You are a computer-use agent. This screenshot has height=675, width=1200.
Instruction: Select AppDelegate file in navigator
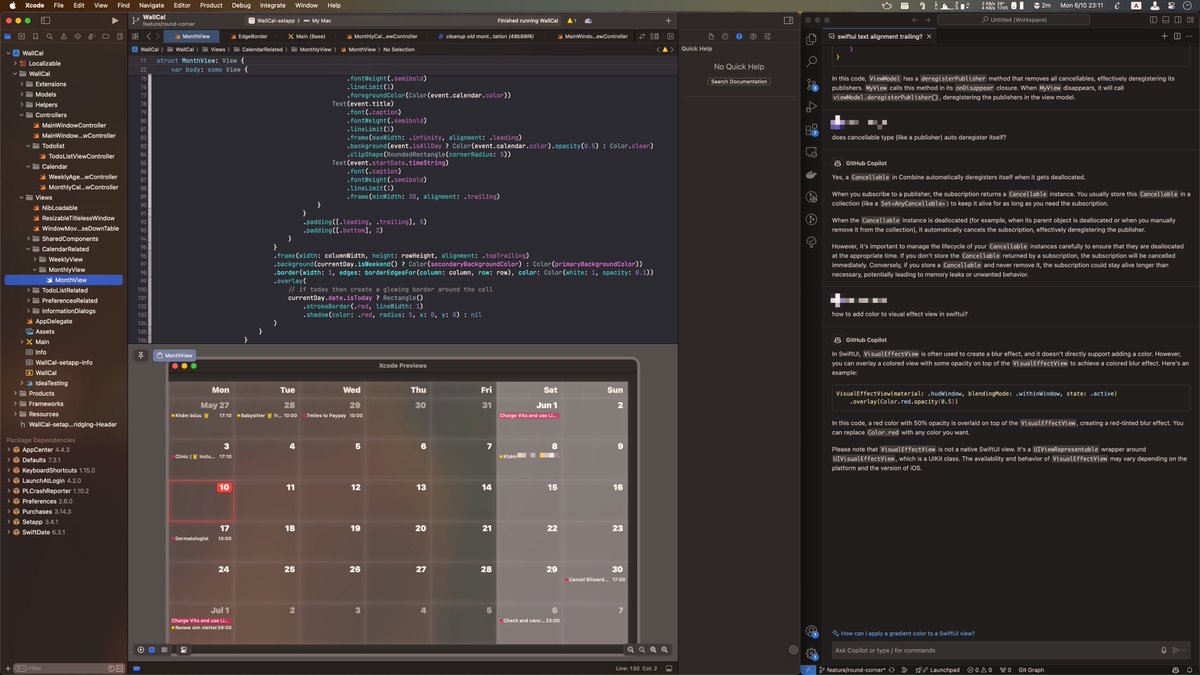pos(54,321)
